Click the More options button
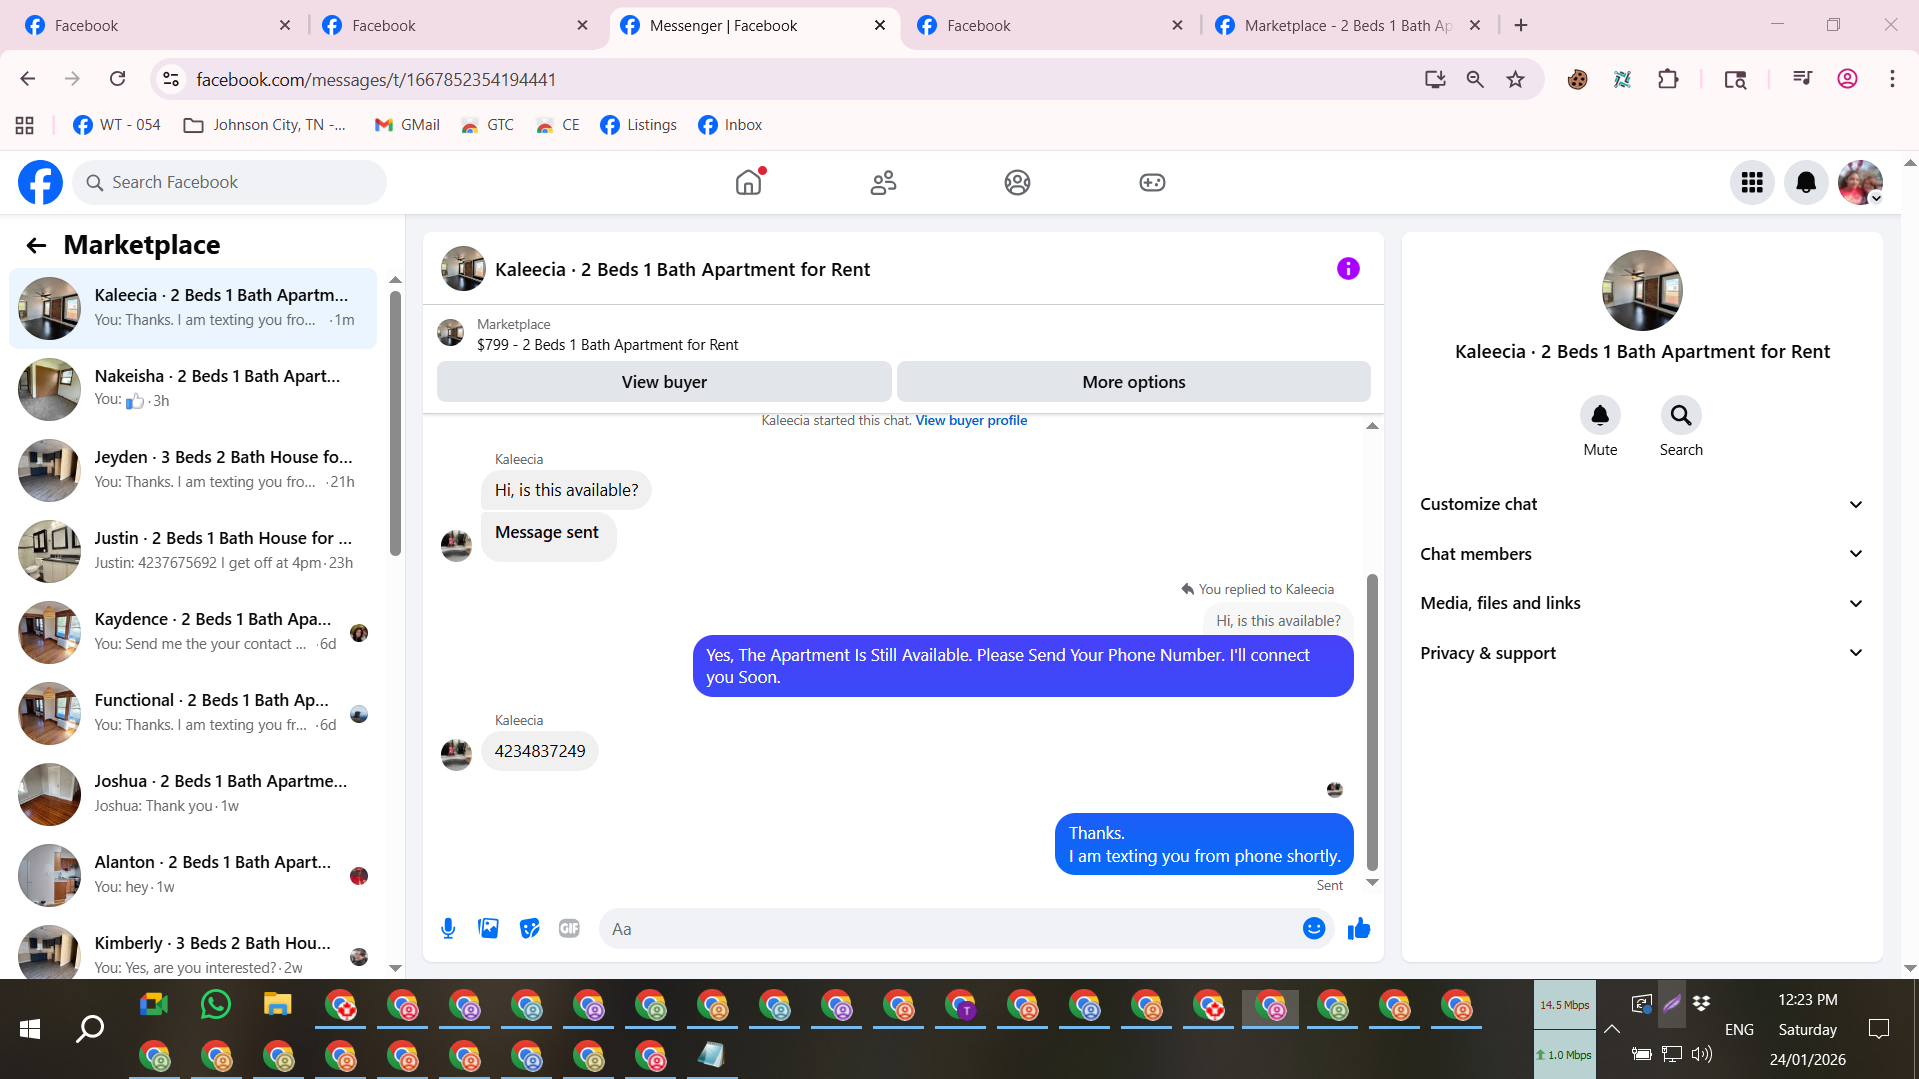 pyautogui.click(x=1134, y=382)
